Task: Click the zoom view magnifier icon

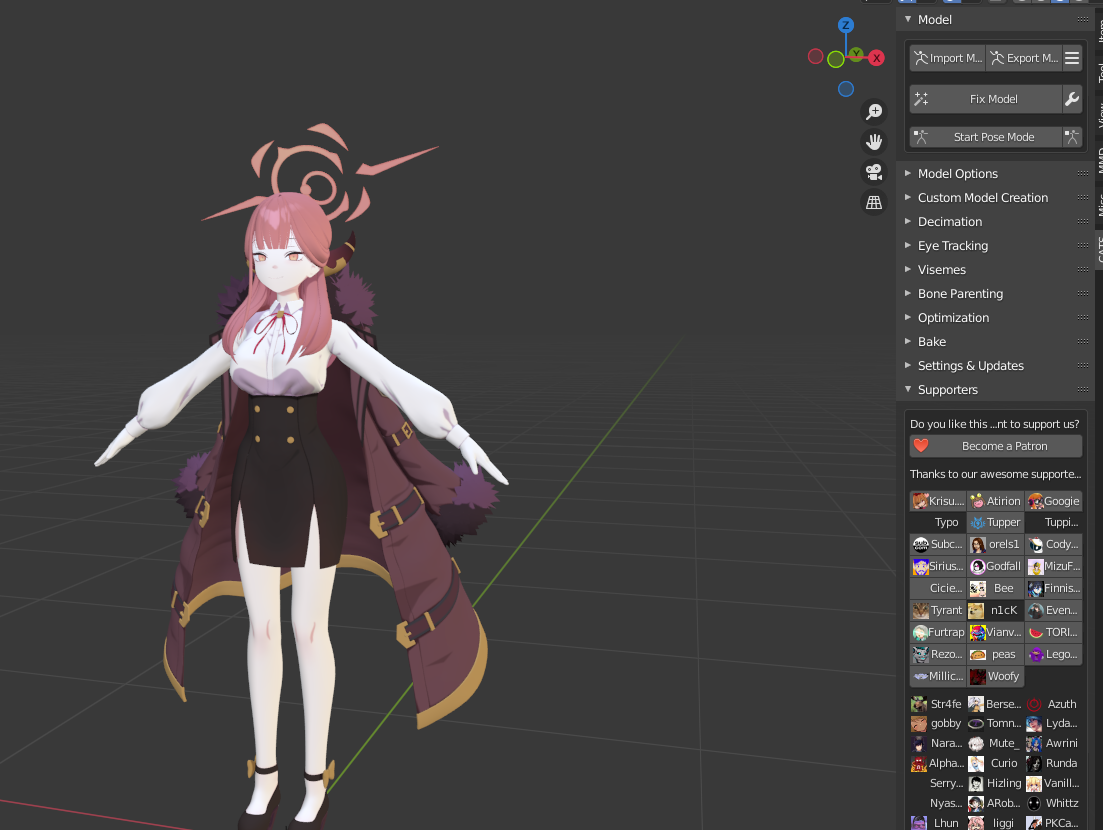Action: (874, 112)
